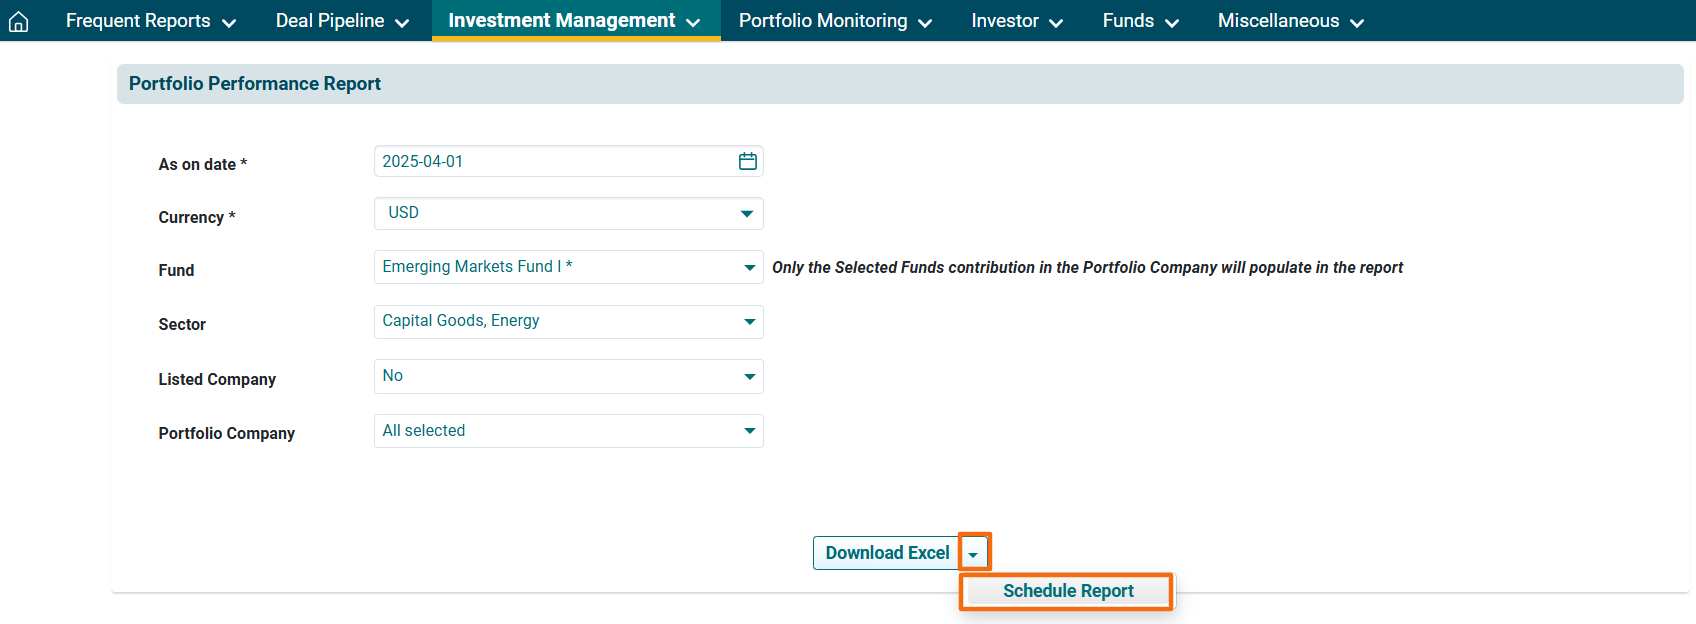Expand the Frequent Reports menu

tap(150, 21)
